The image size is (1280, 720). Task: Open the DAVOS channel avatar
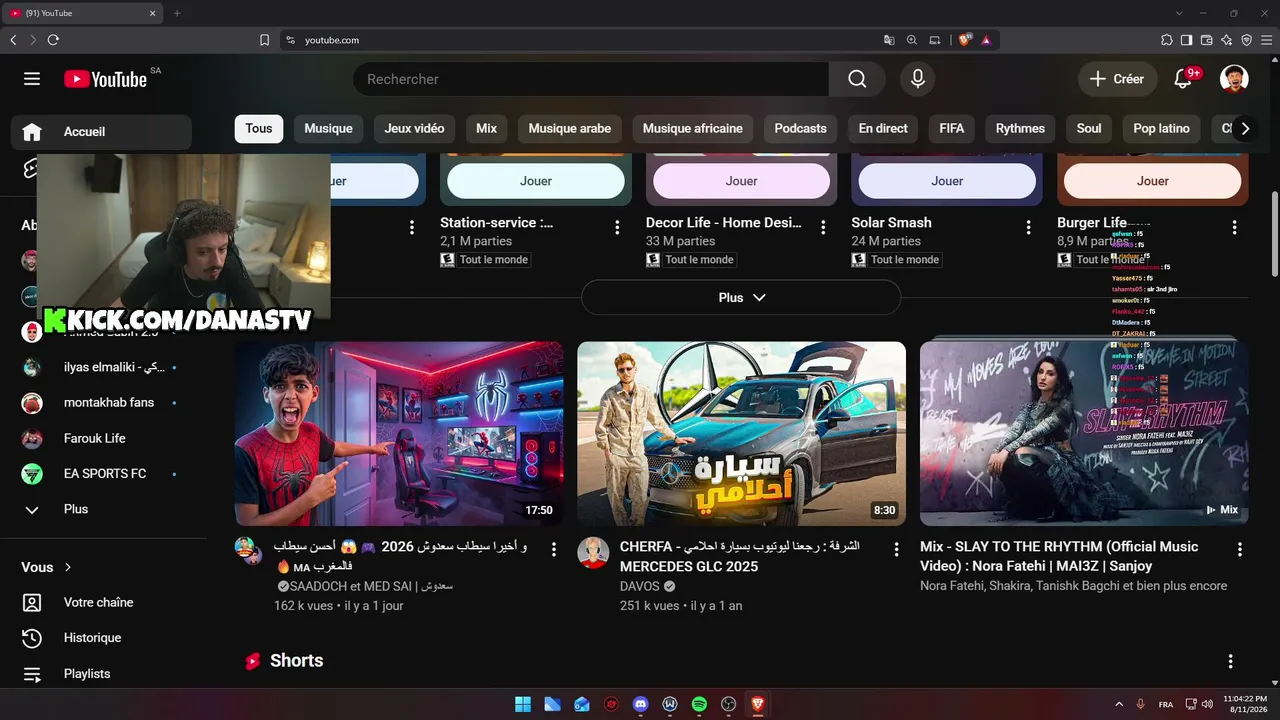point(593,553)
